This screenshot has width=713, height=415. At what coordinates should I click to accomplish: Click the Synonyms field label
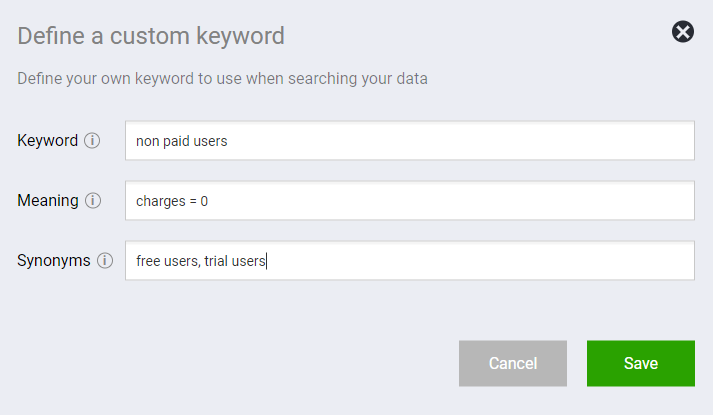tap(54, 260)
